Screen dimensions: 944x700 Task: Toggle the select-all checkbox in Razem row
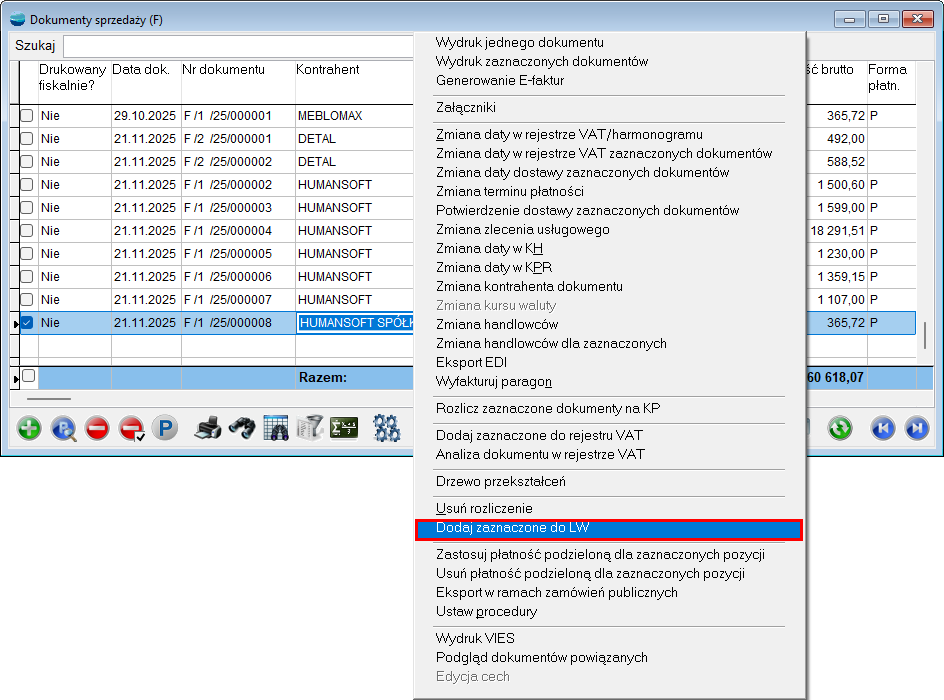[28, 377]
